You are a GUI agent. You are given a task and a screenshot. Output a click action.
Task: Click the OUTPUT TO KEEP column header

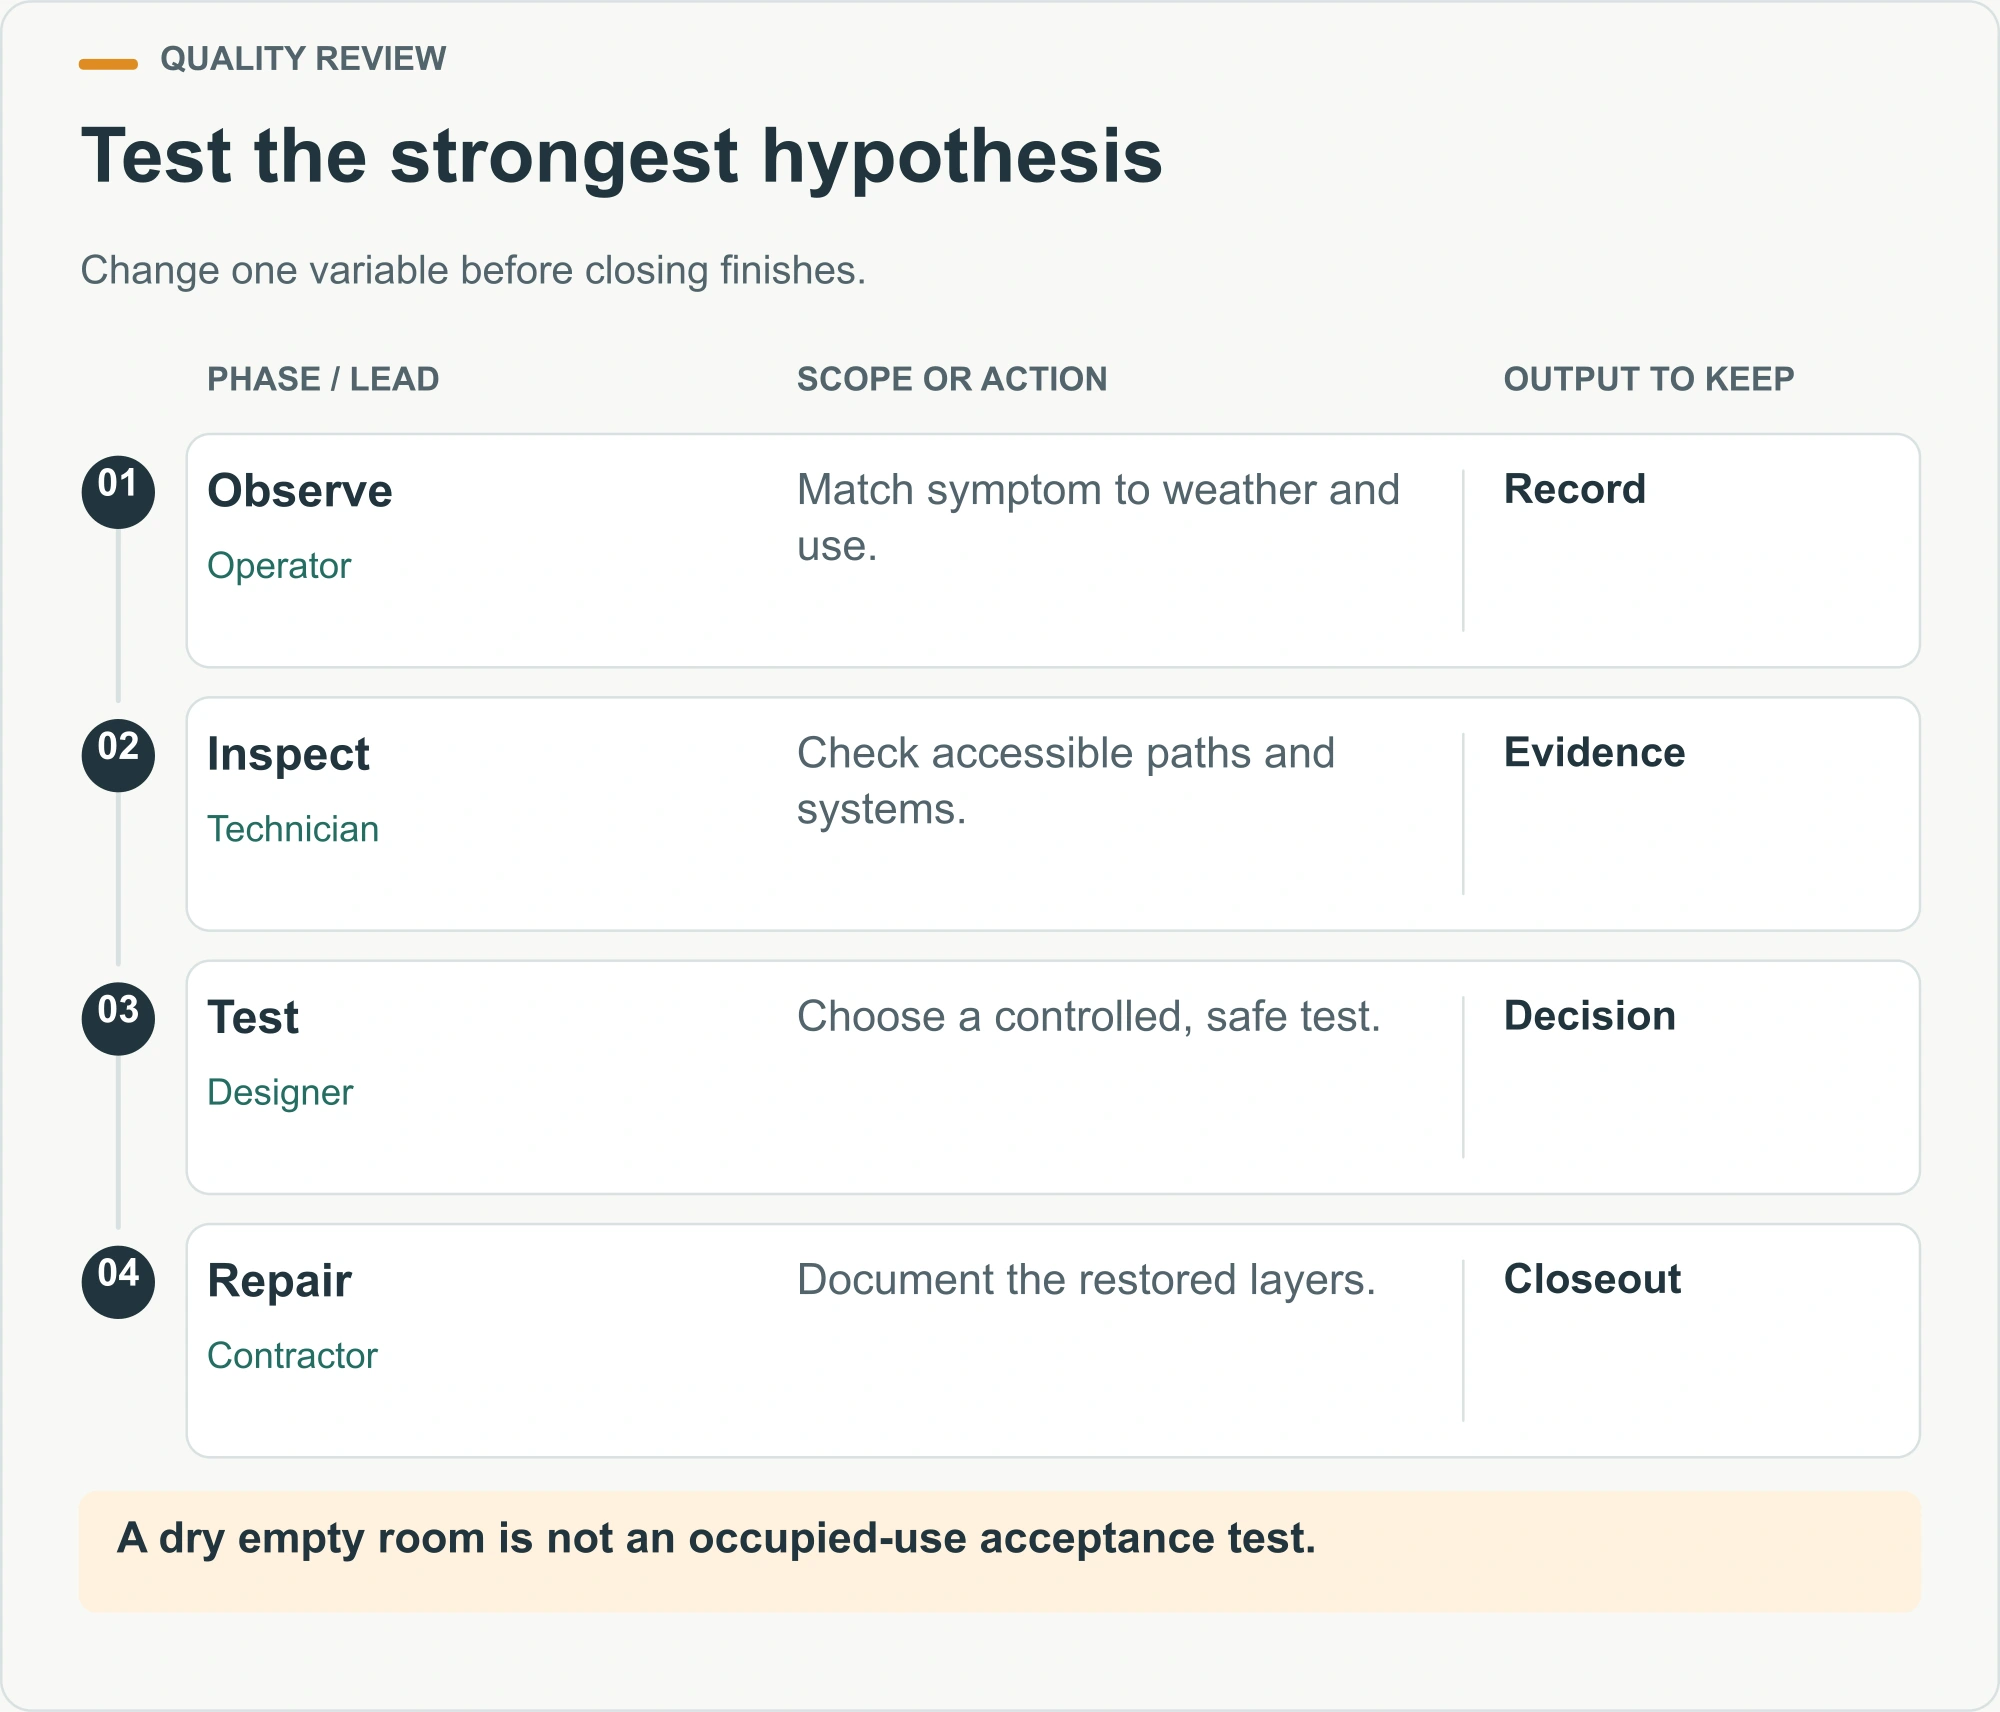click(x=1649, y=379)
